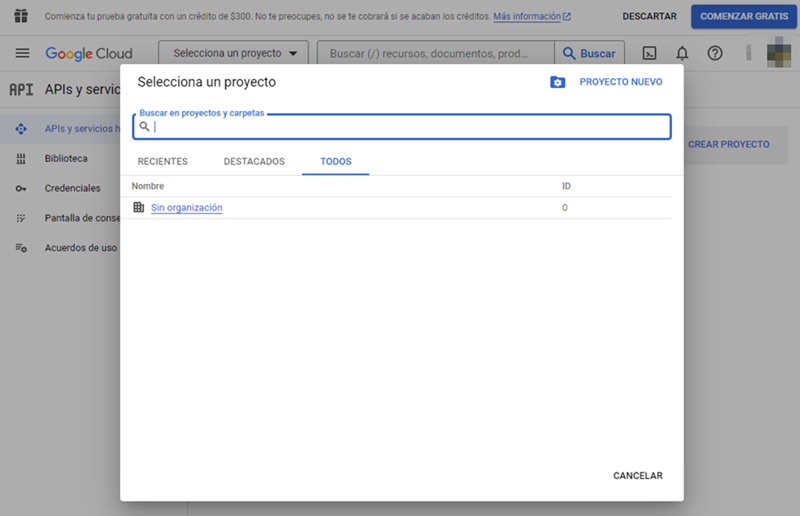Click the Credenciales key icon

coord(21,188)
